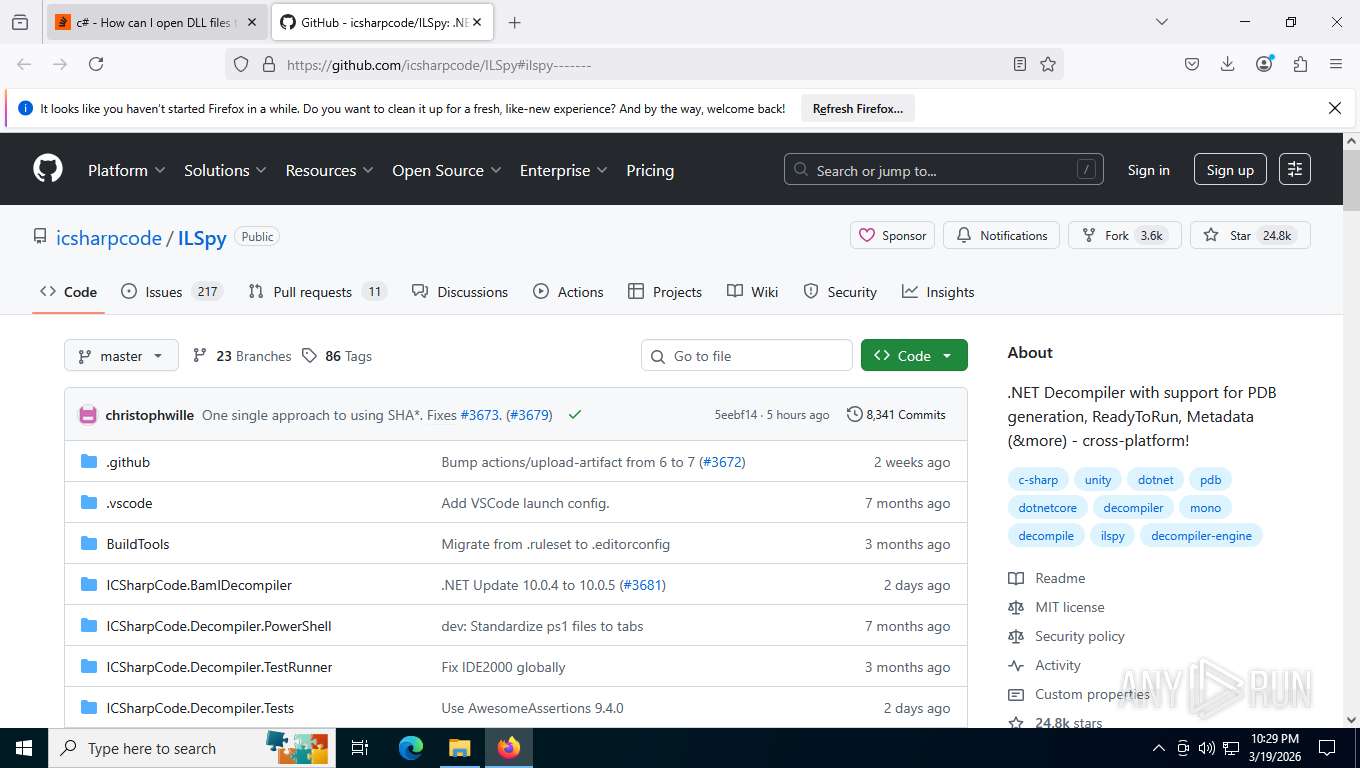Open Firefox reader view icon in address bar
Image resolution: width=1360 pixels, height=768 pixels.
click(x=1020, y=64)
